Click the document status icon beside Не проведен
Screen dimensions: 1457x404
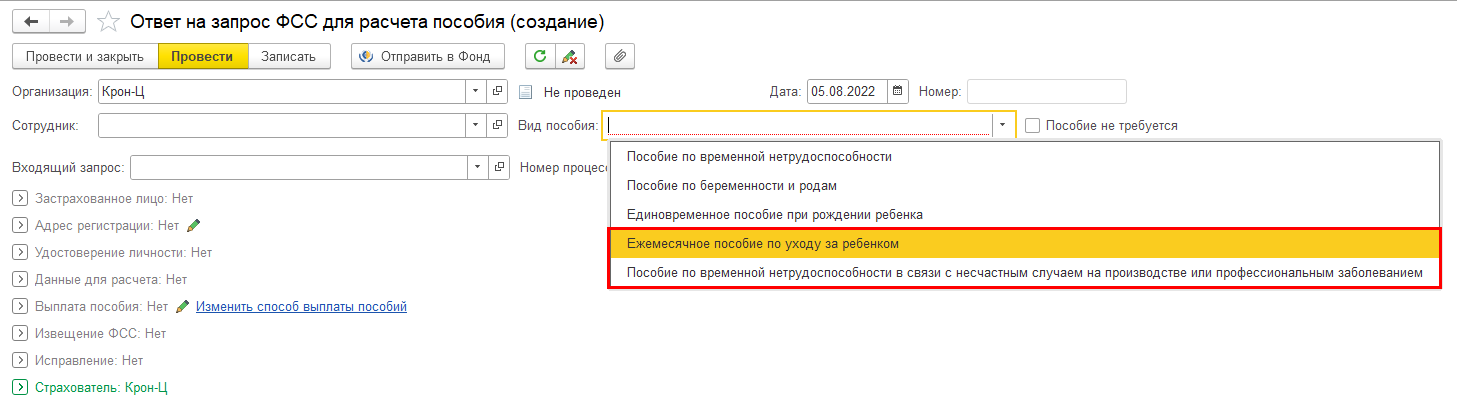point(527,92)
